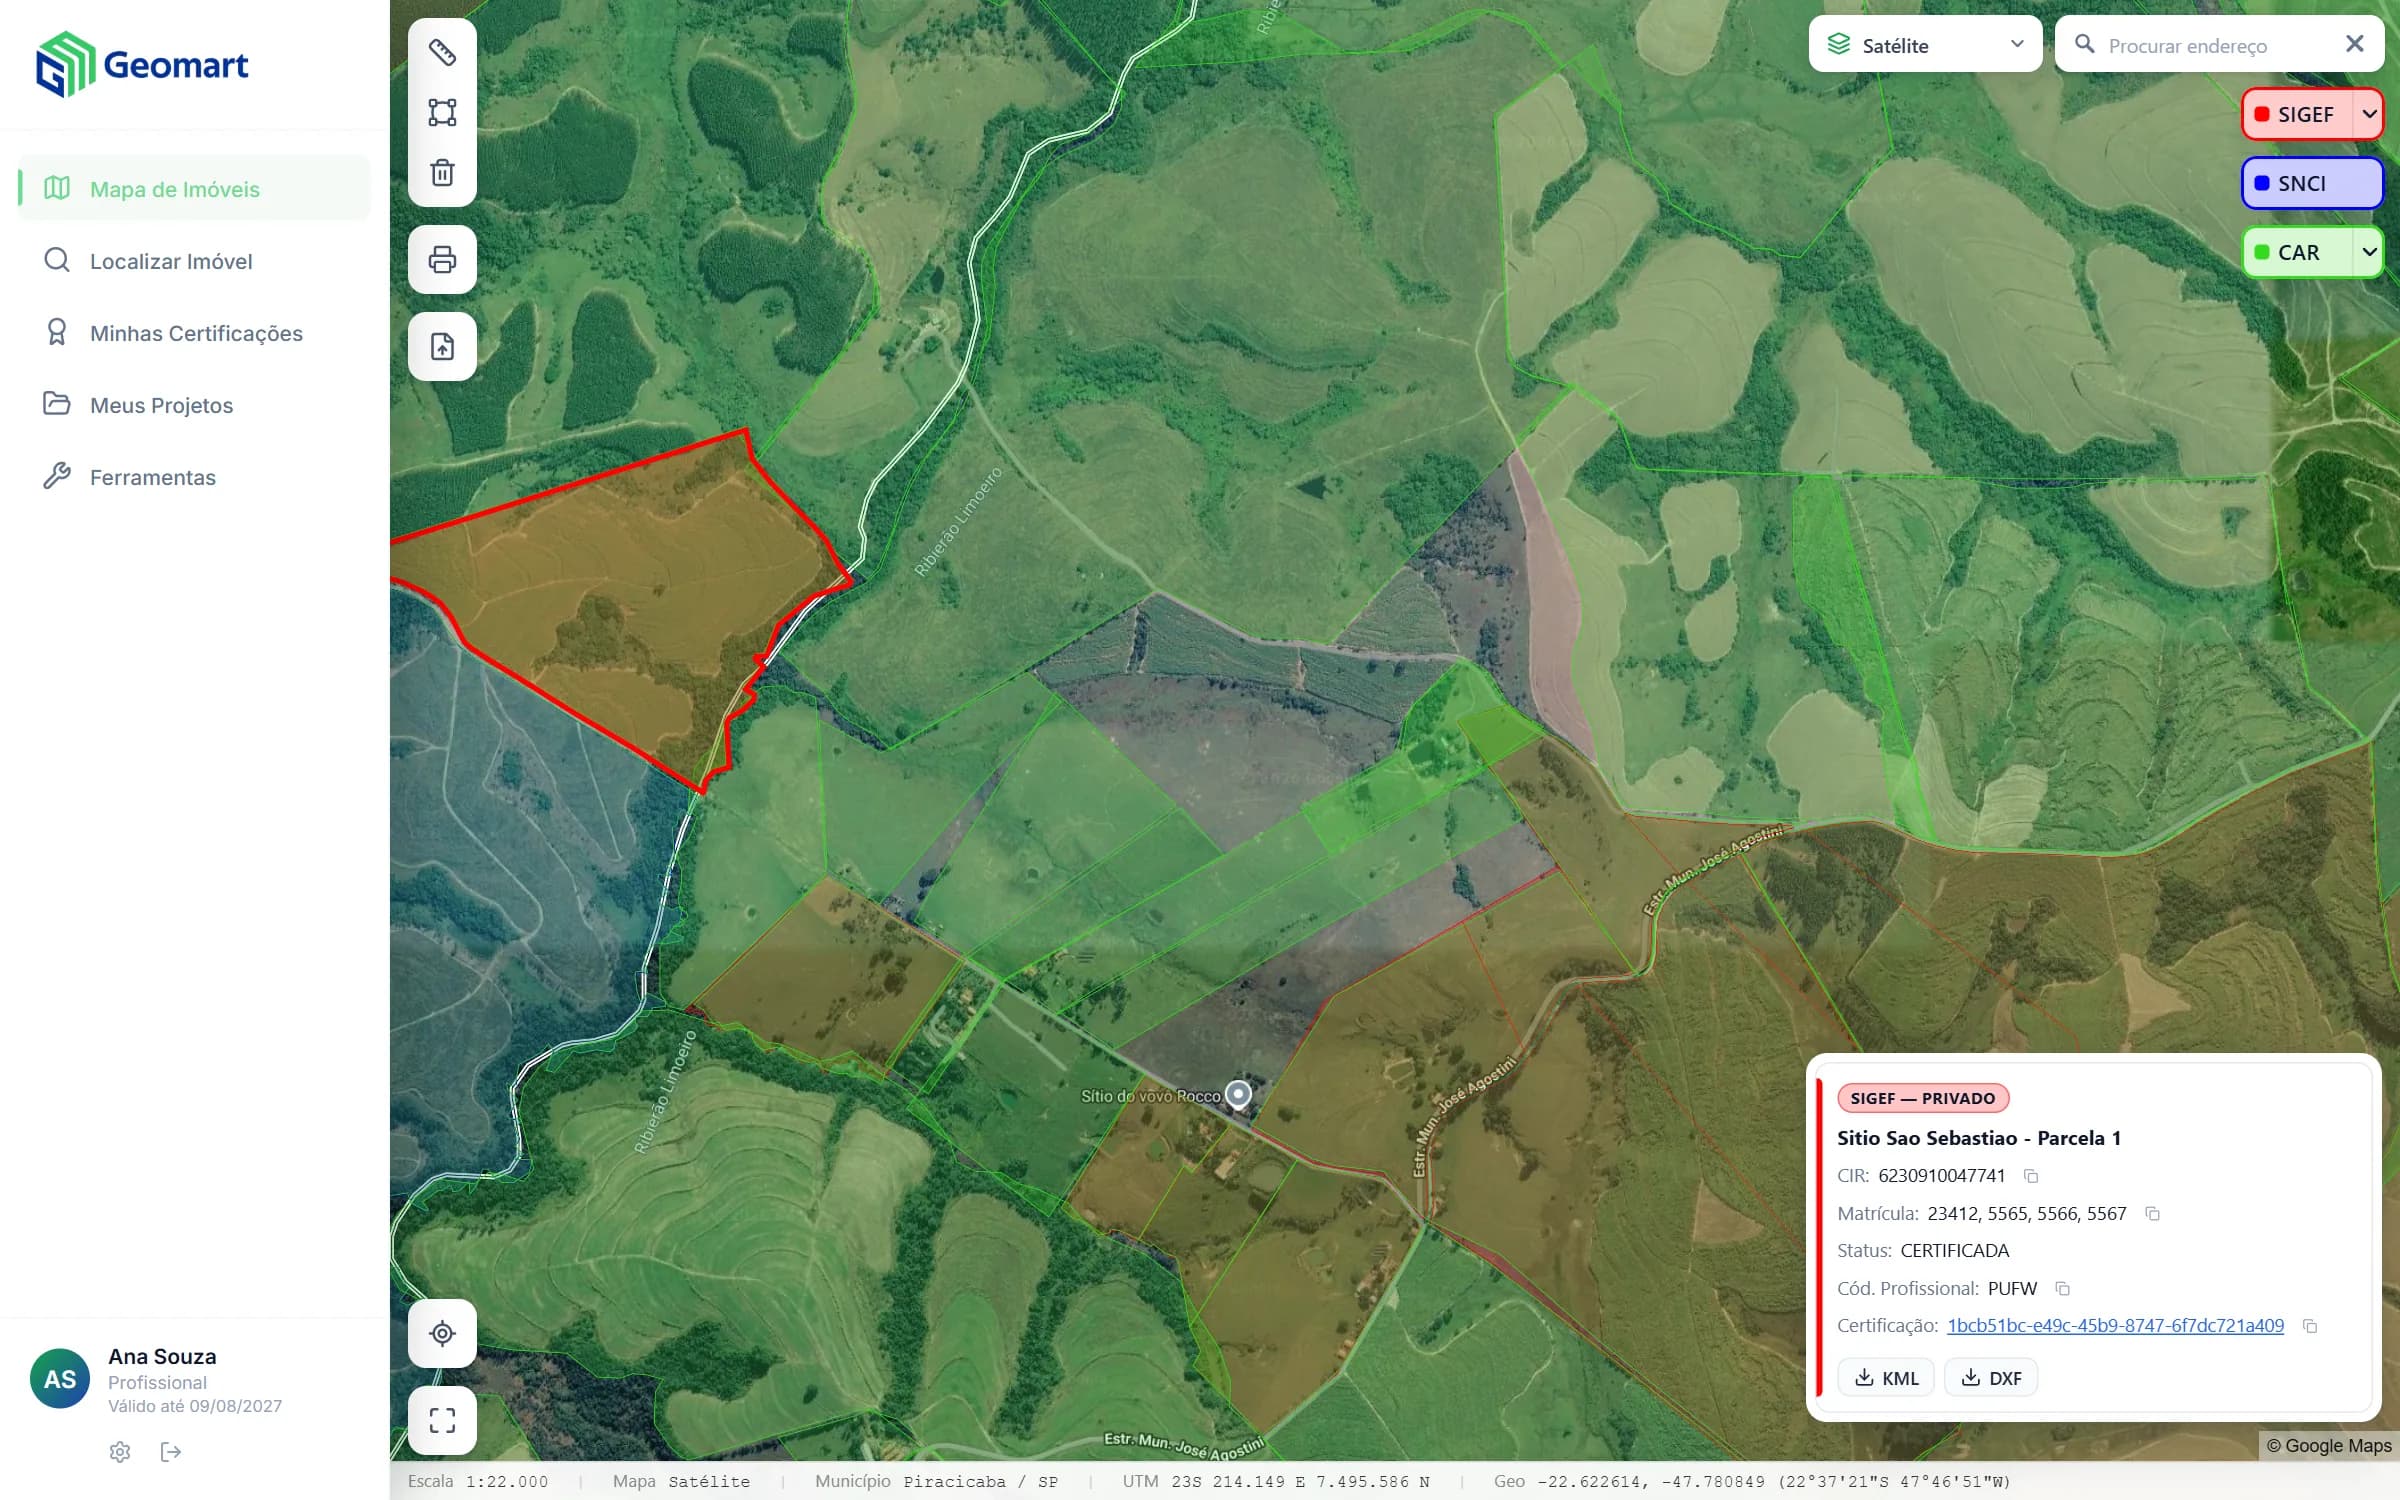The image size is (2400, 1500).
Task: Open Ferramentas menu
Action: [x=194, y=477]
